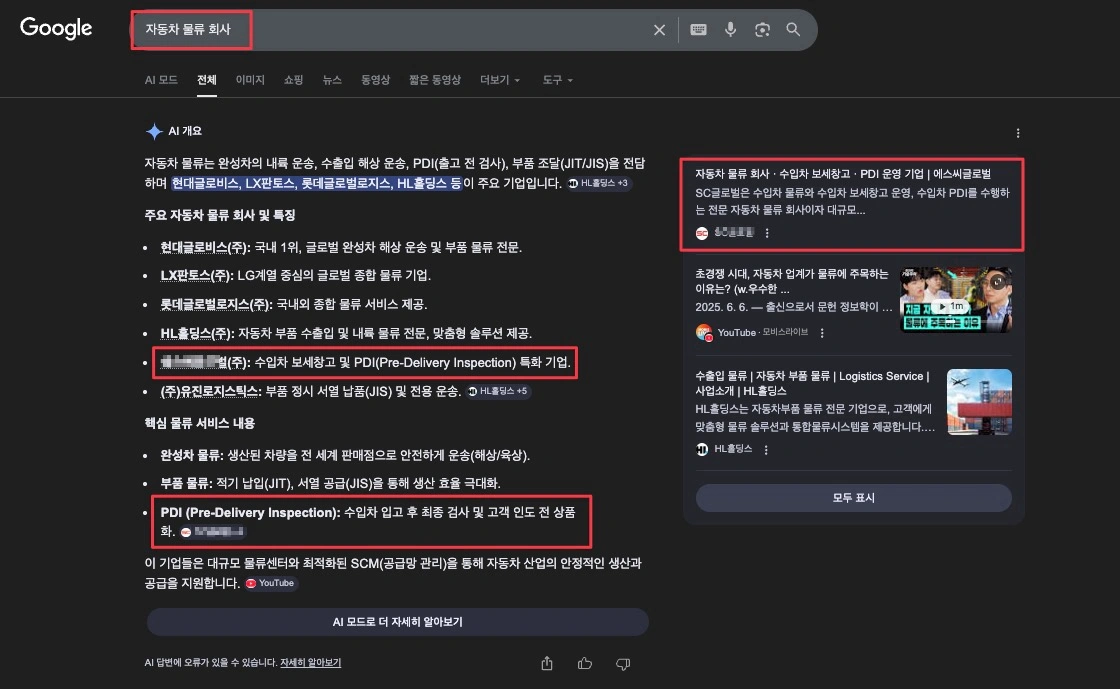Give a thumbs down to the AI Overview
The image size is (1120, 689).
coord(623,663)
